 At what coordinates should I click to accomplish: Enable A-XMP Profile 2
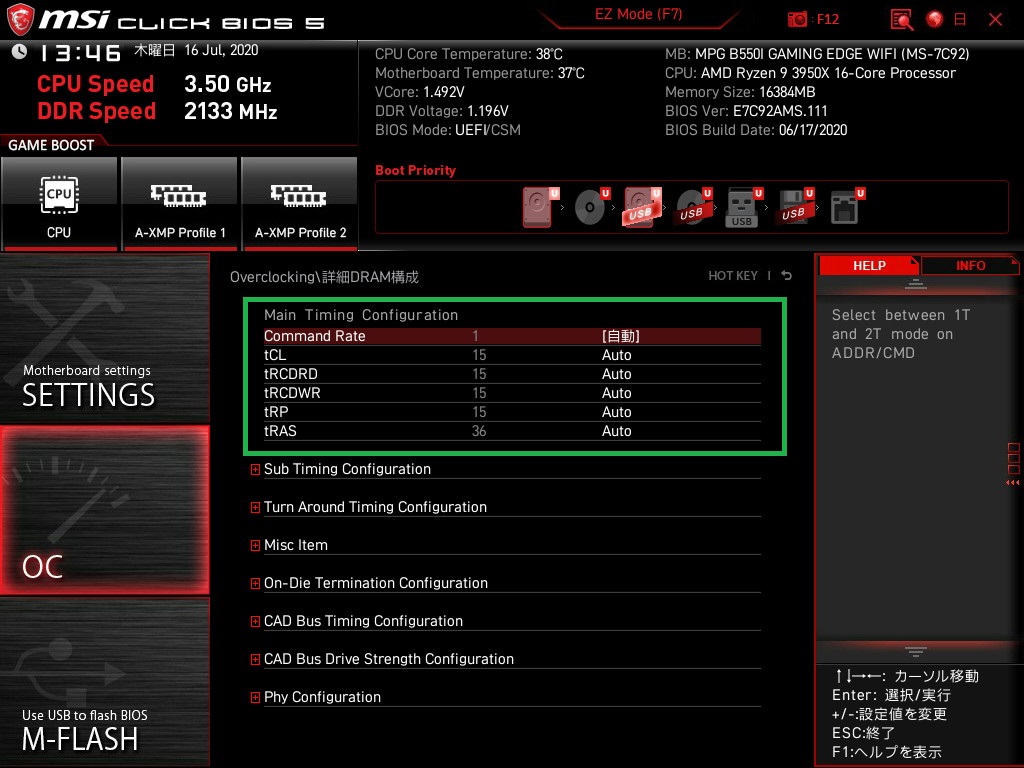click(300, 203)
